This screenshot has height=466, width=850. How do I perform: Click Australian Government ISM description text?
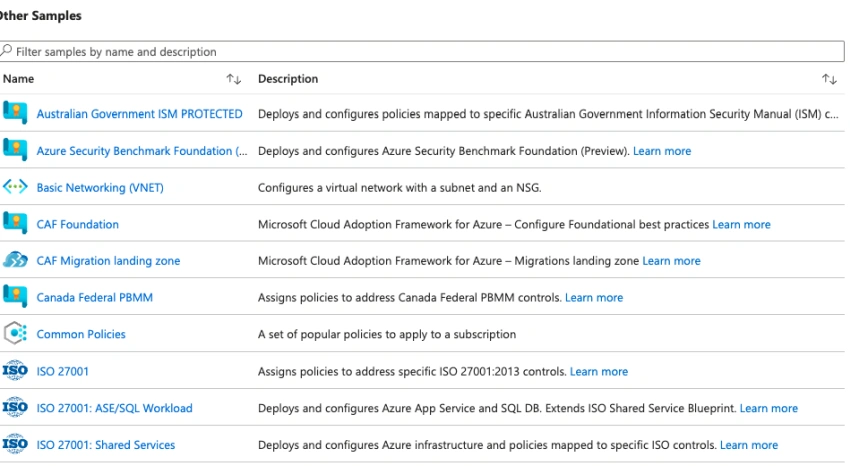point(548,114)
